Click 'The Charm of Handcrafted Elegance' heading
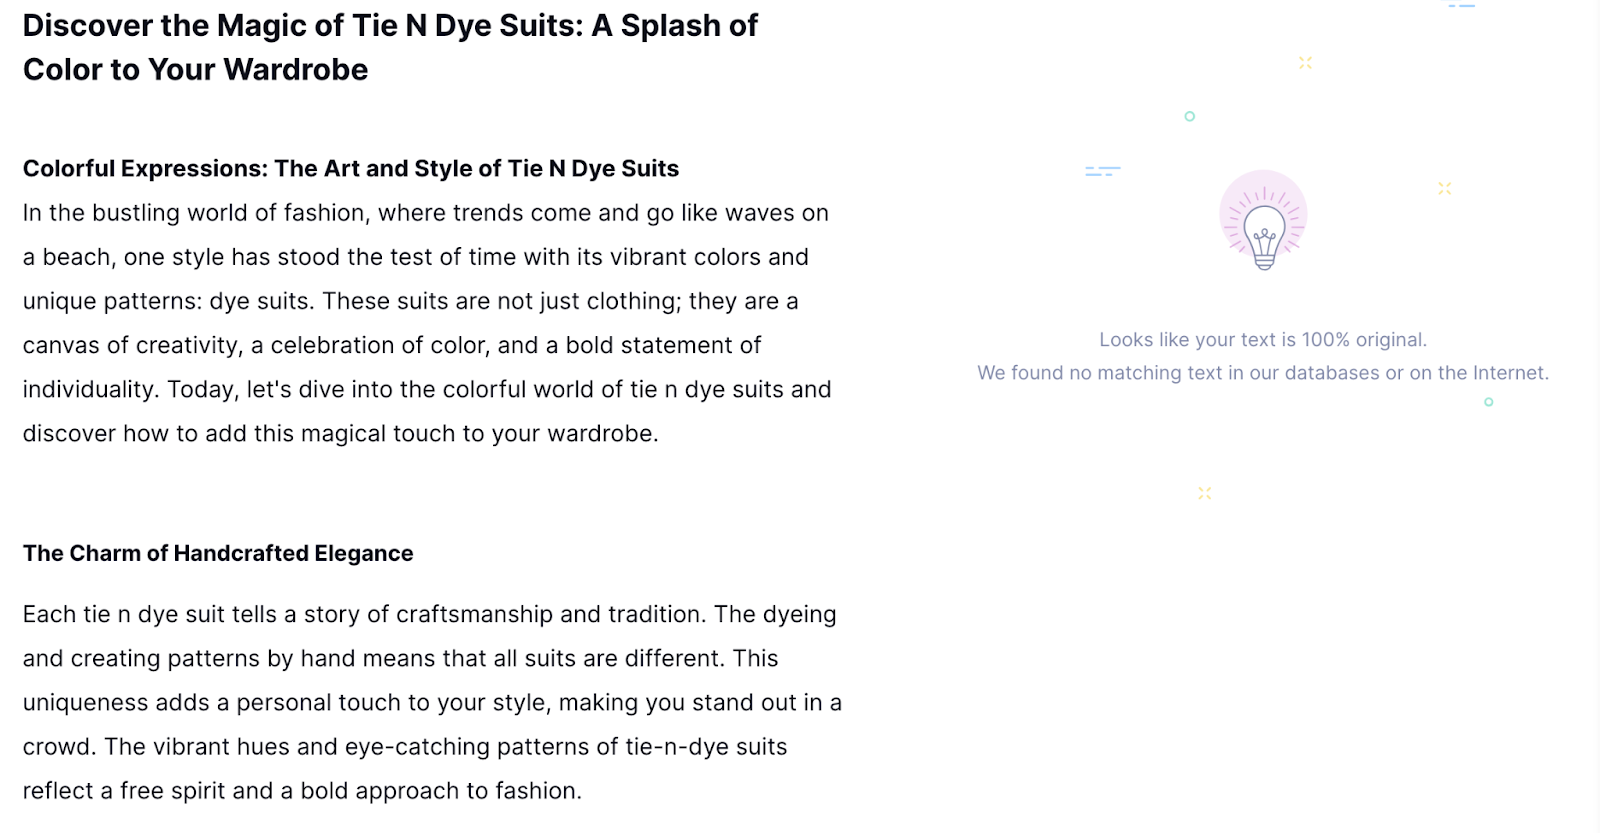The height and width of the screenshot is (833, 1600). click(218, 553)
